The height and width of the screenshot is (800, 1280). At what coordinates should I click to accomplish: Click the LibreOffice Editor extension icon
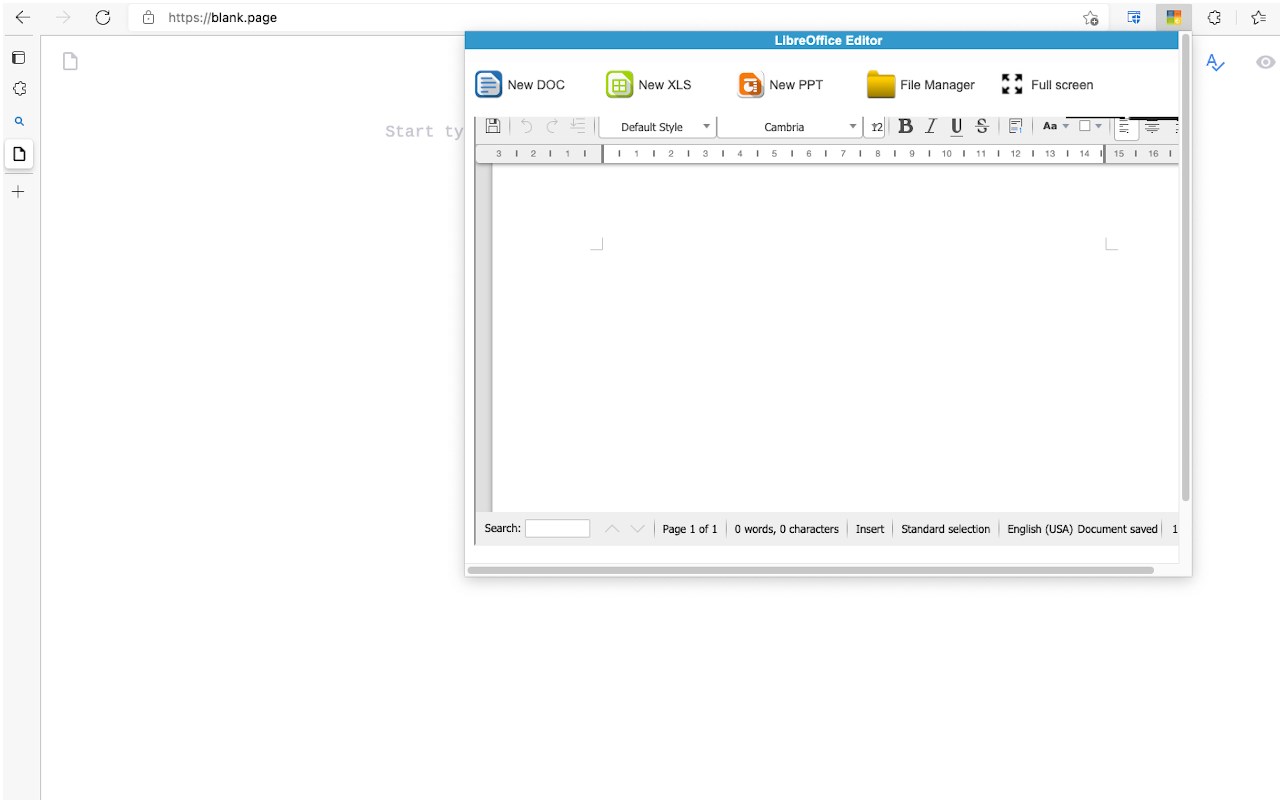click(x=1174, y=17)
